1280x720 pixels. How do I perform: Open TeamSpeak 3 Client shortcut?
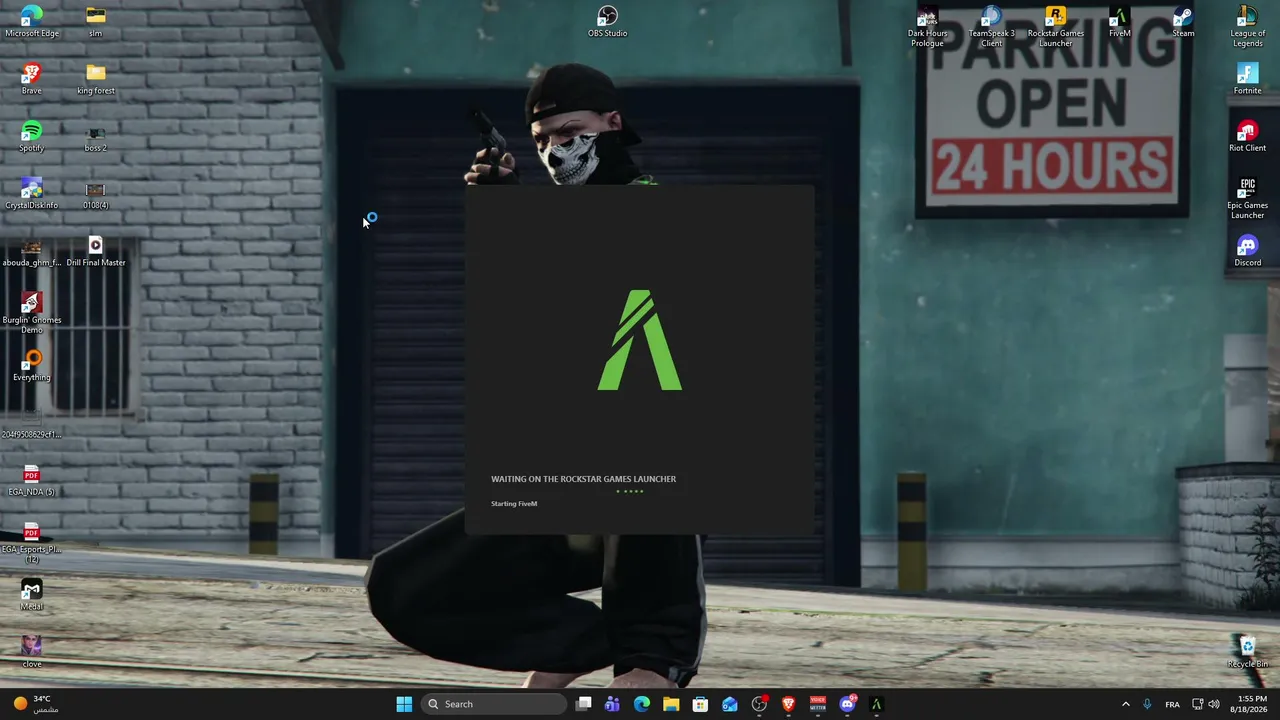point(992,26)
